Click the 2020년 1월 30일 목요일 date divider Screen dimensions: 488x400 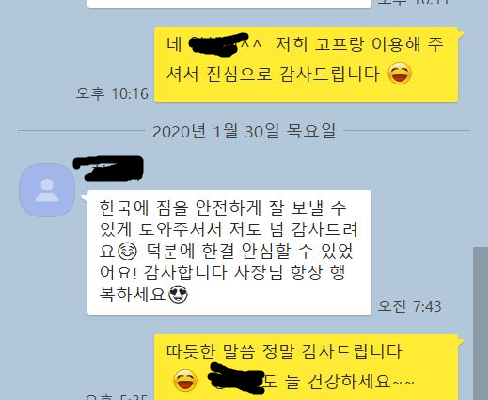tap(244, 131)
